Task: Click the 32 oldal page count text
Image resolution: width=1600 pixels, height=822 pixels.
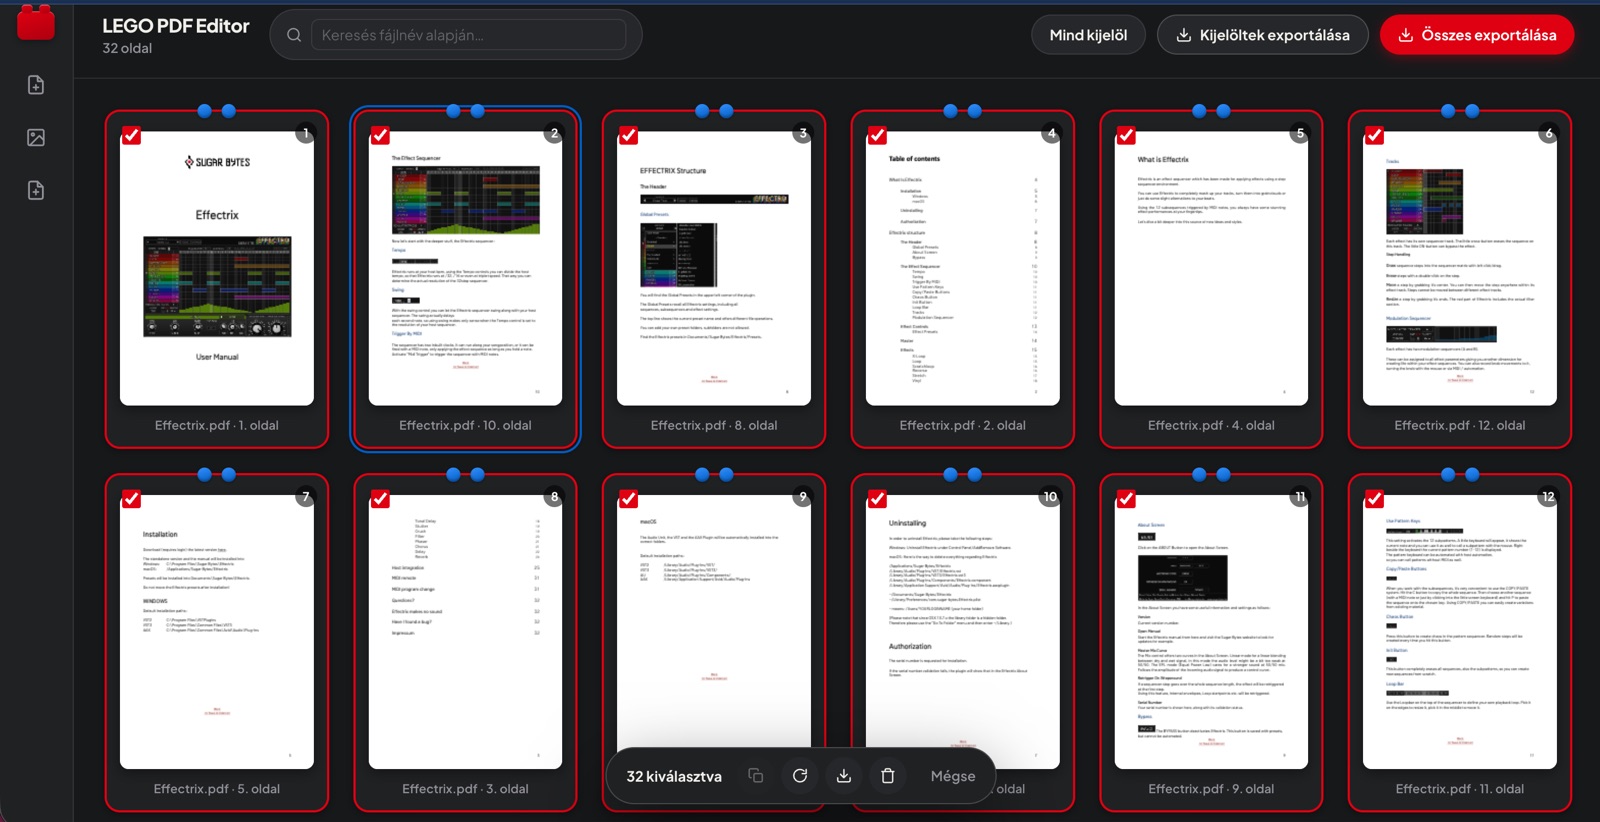Action: (127, 48)
